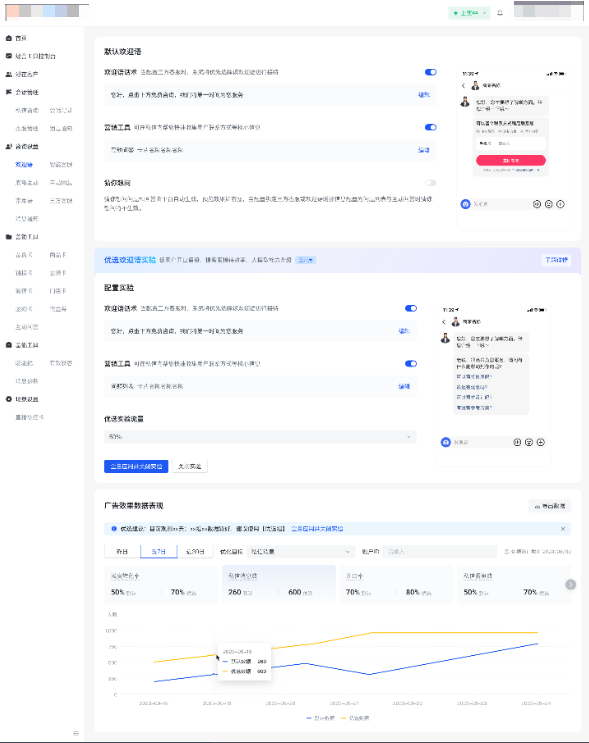Click the blue link inside suggestion banner
Viewport: 589px width, 743px height.
click(317, 528)
